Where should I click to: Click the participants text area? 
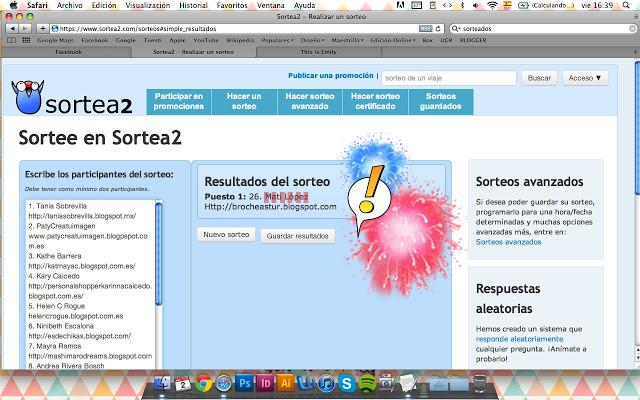click(x=90, y=284)
